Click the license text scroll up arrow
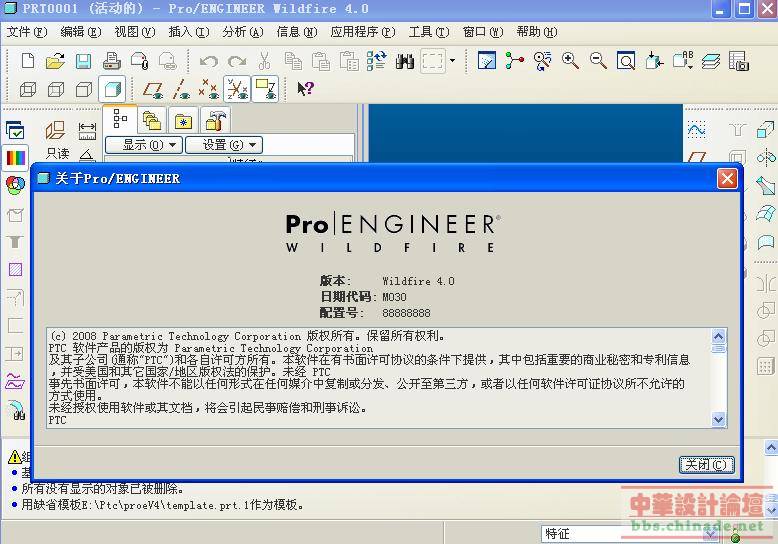This screenshot has width=778, height=544. (x=718, y=337)
